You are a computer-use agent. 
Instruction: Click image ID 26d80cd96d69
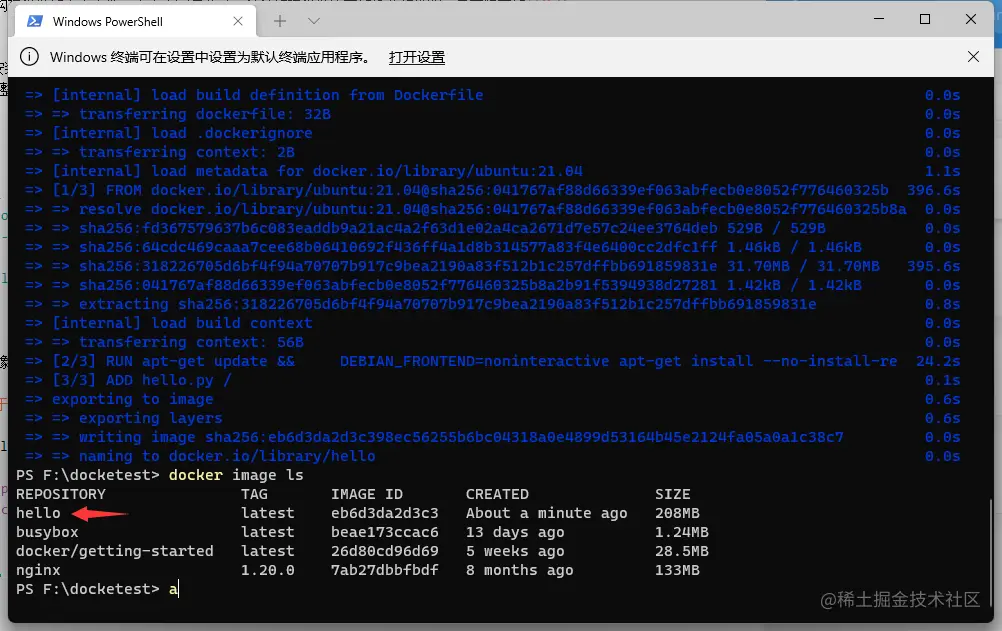(x=385, y=551)
